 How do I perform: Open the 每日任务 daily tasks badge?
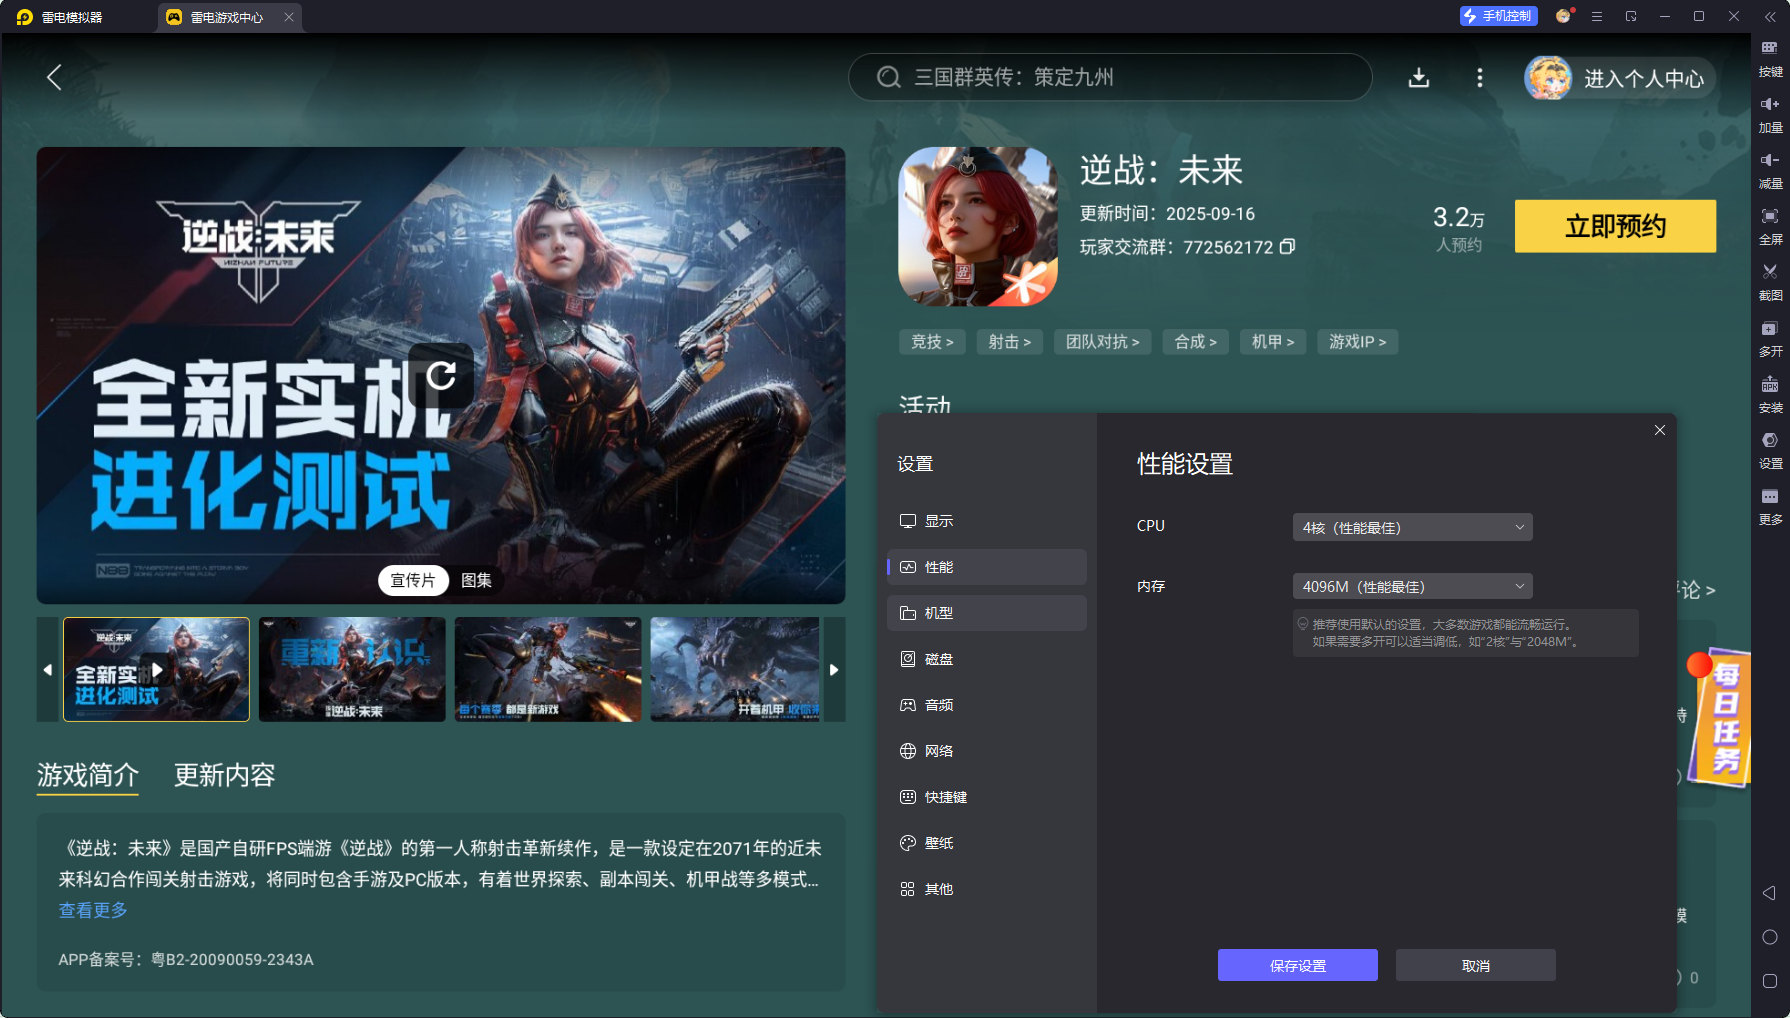pyautogui.click(x=1720, y=716)
